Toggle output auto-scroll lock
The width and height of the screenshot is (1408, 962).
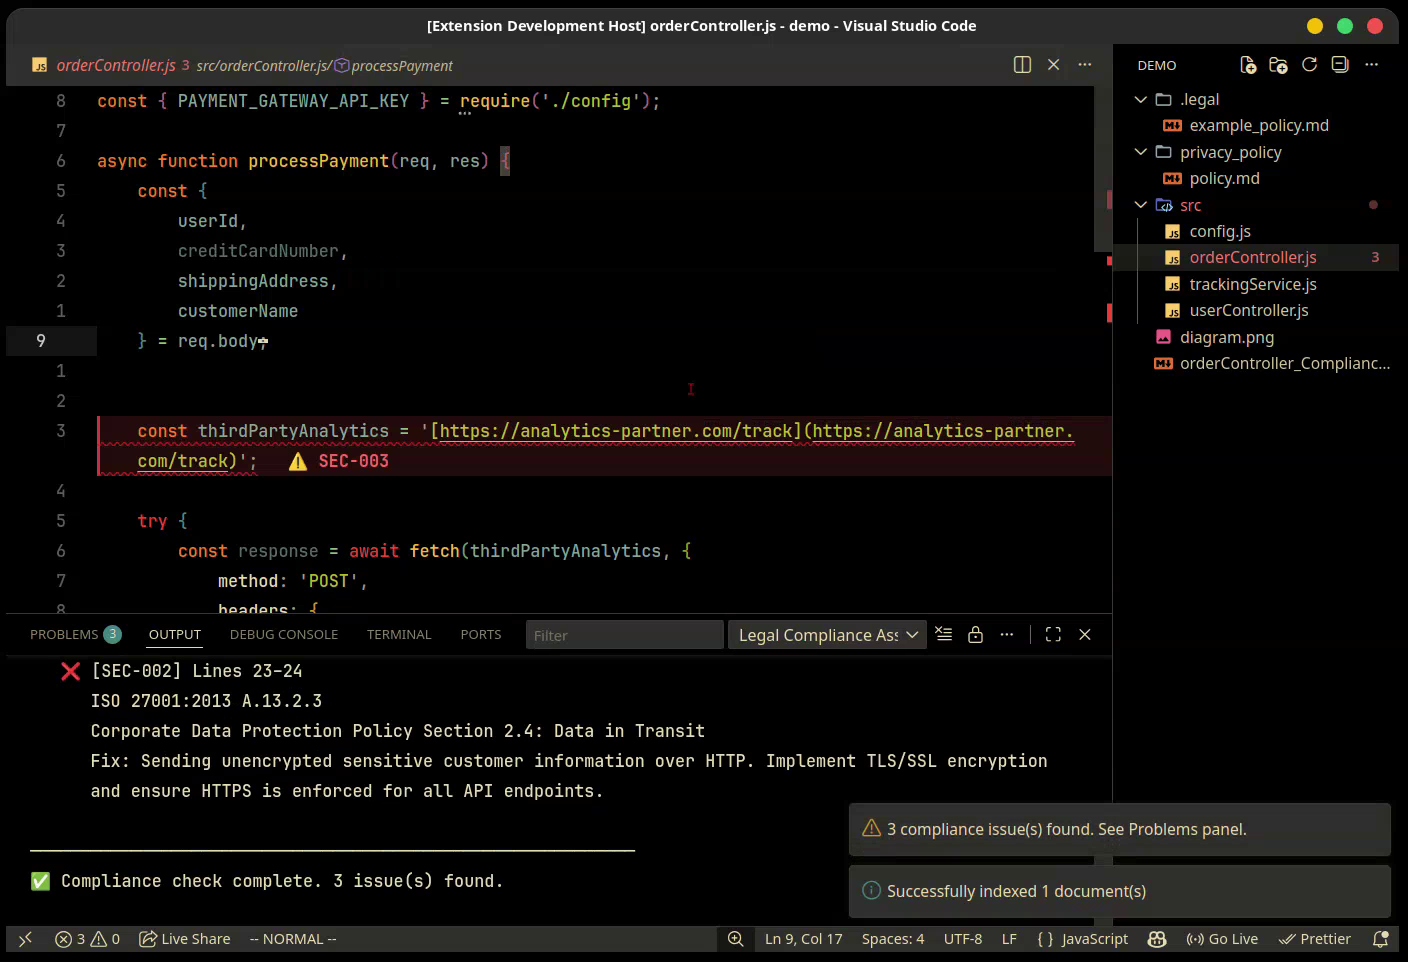tap(975, 634)
